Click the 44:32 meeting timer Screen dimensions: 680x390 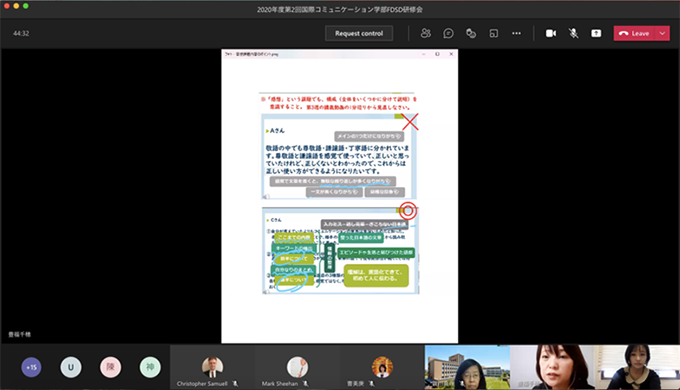pyautogui.click(x=21, y=33)
